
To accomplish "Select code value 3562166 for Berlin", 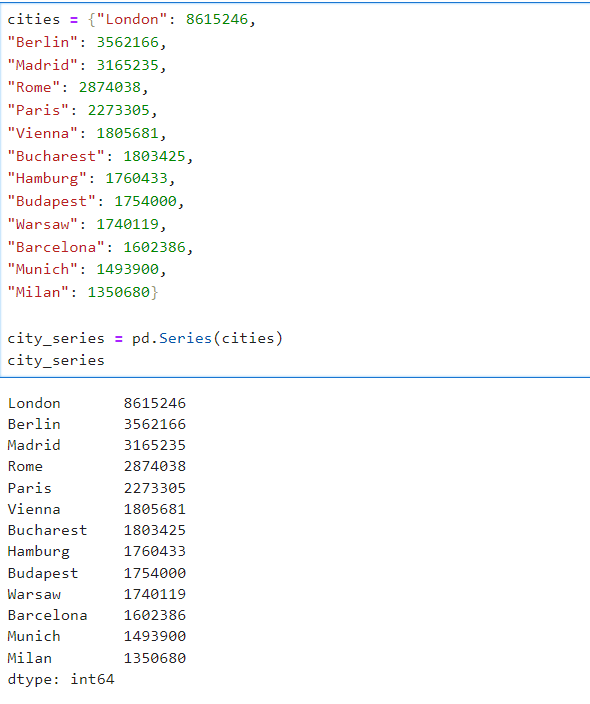I will [x=128, y=42].
